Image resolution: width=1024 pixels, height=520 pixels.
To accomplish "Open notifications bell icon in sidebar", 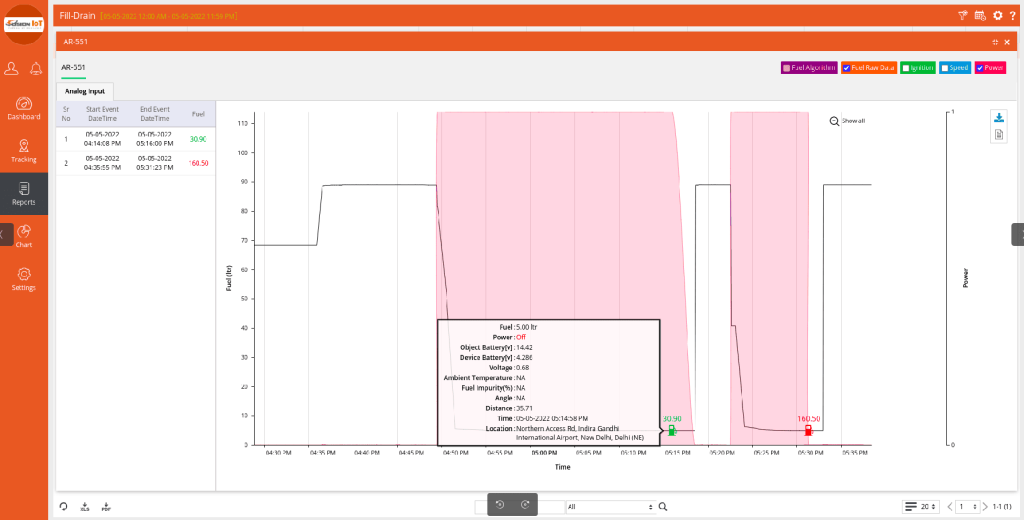I will 37,68.
